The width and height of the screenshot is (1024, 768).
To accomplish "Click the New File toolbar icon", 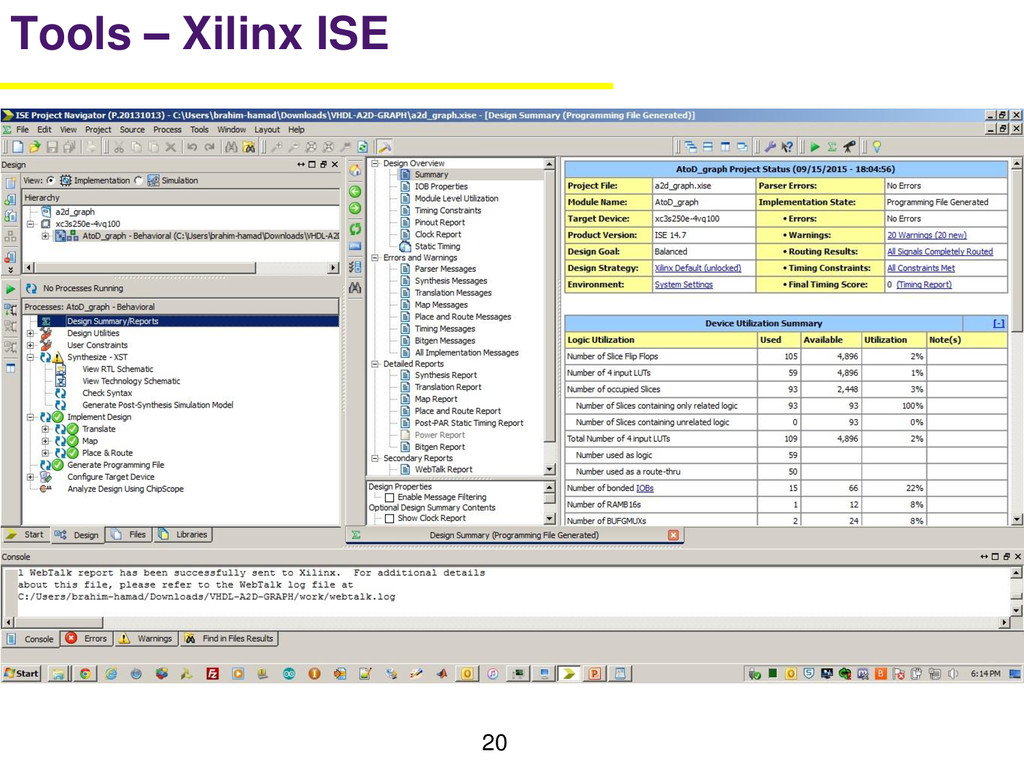I will coord(18,147).
